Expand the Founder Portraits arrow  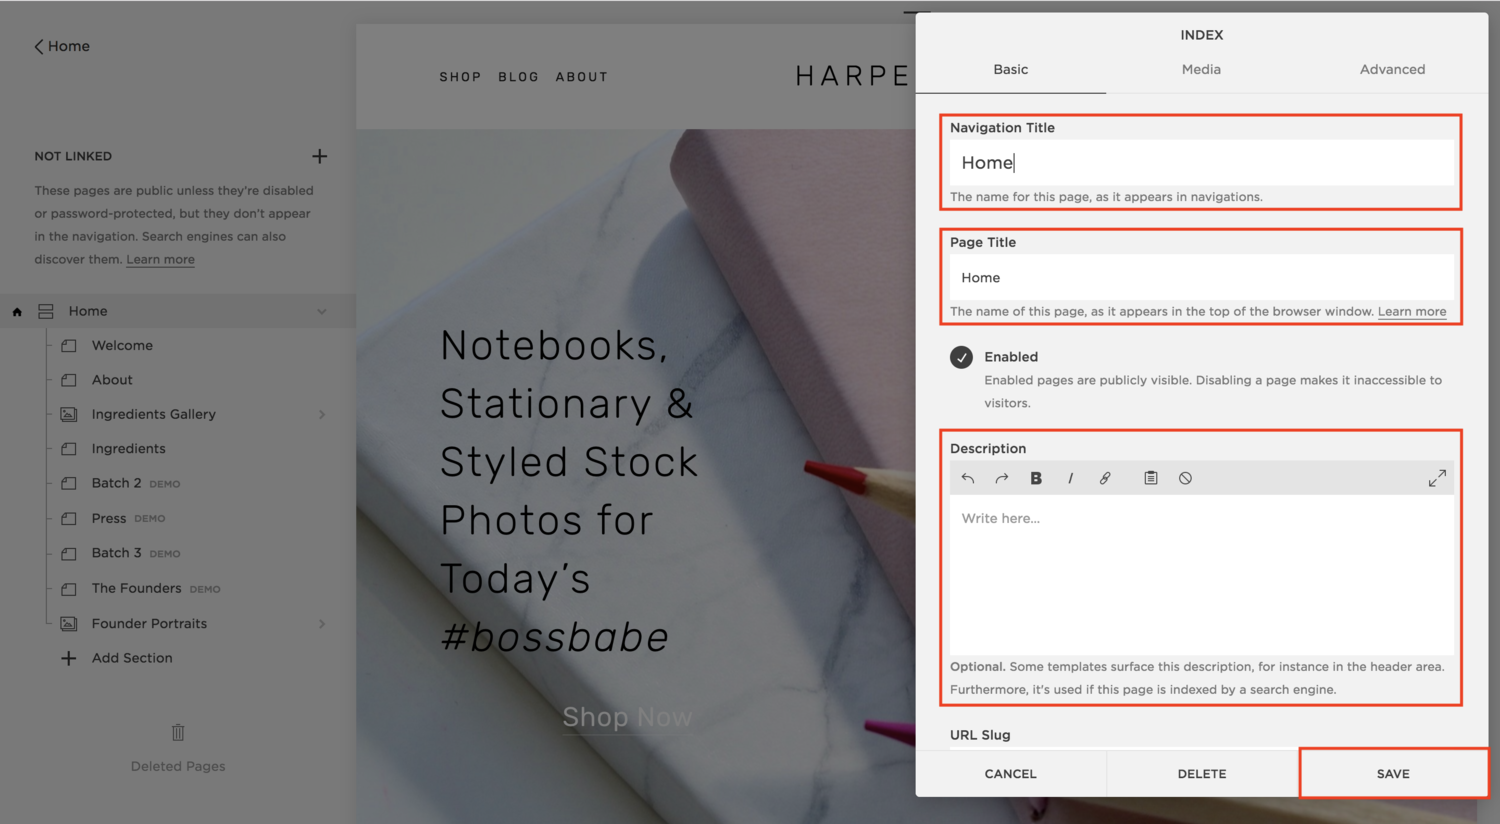(322, 624)
